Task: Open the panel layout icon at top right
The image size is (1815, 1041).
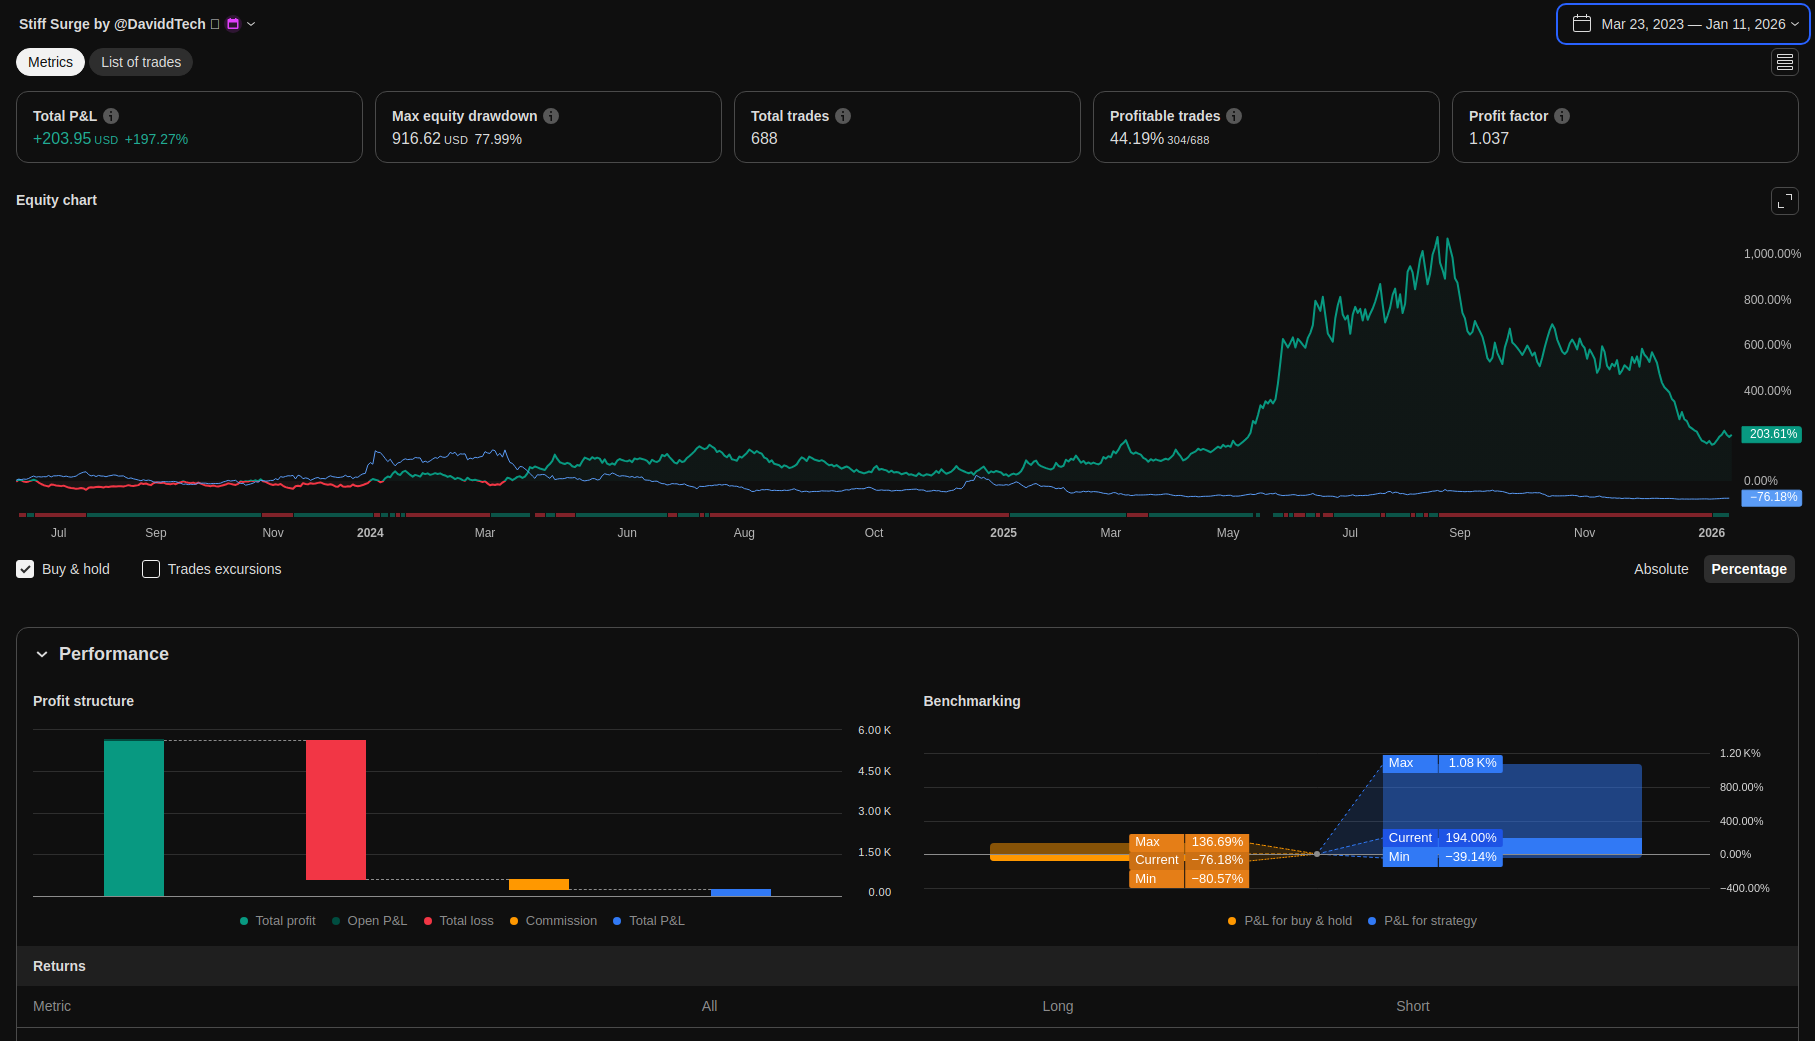Action: pos(1784,62)
